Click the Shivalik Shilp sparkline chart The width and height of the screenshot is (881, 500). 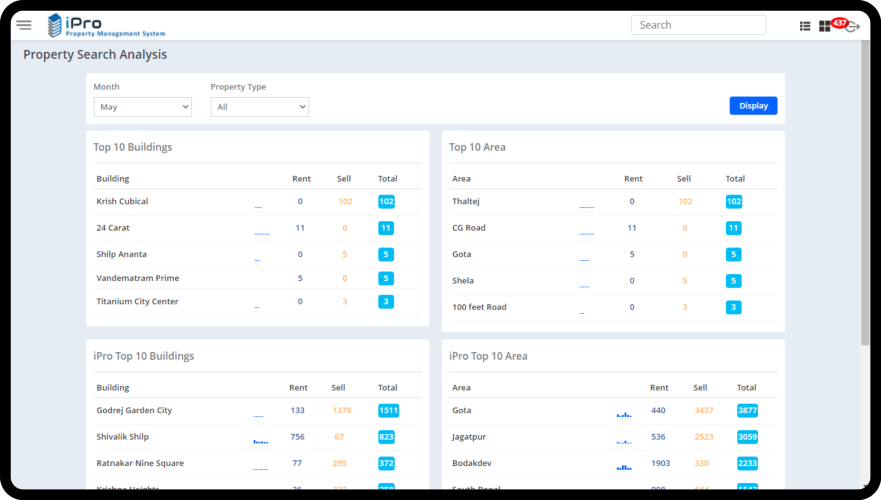pos(260,440)
